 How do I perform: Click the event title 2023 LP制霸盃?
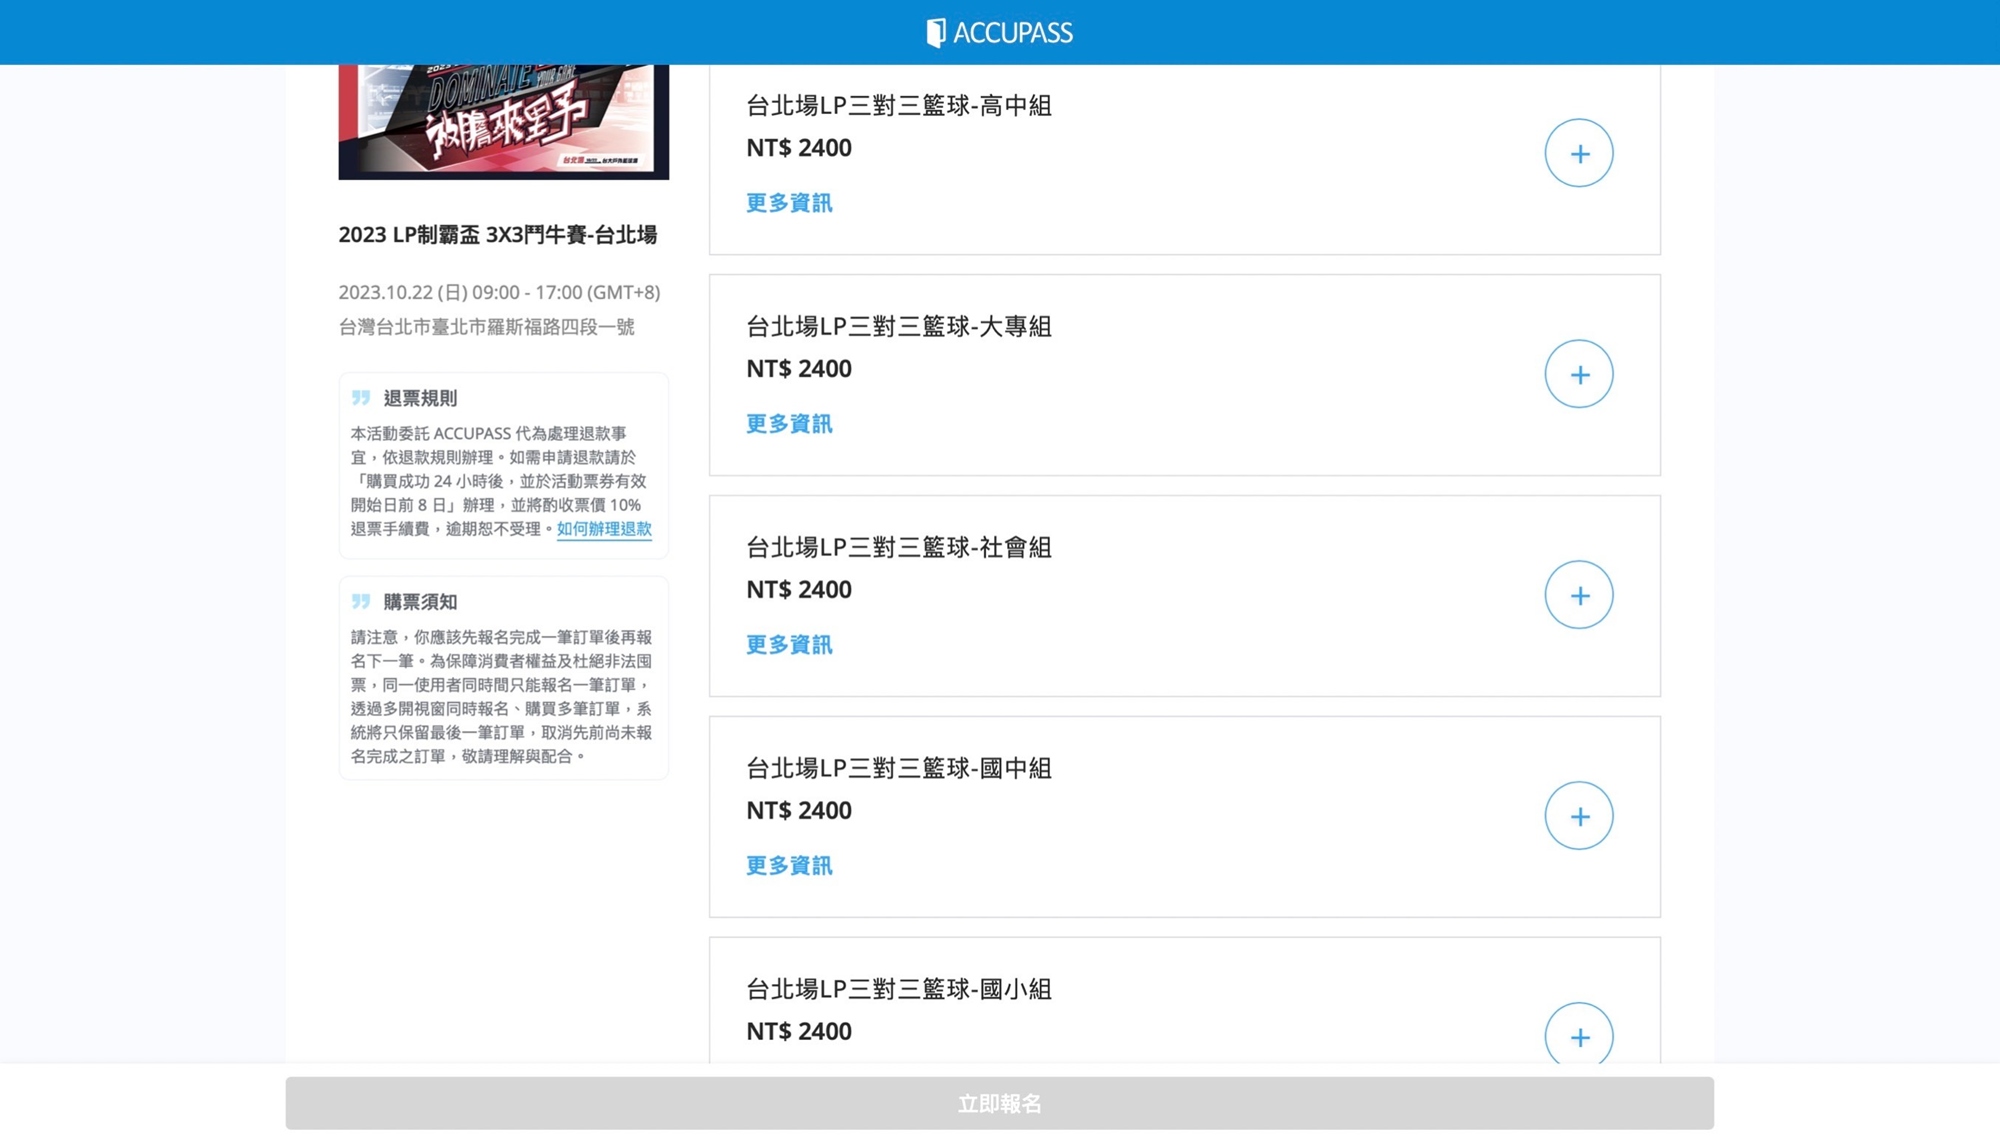[x=497, y=235]
